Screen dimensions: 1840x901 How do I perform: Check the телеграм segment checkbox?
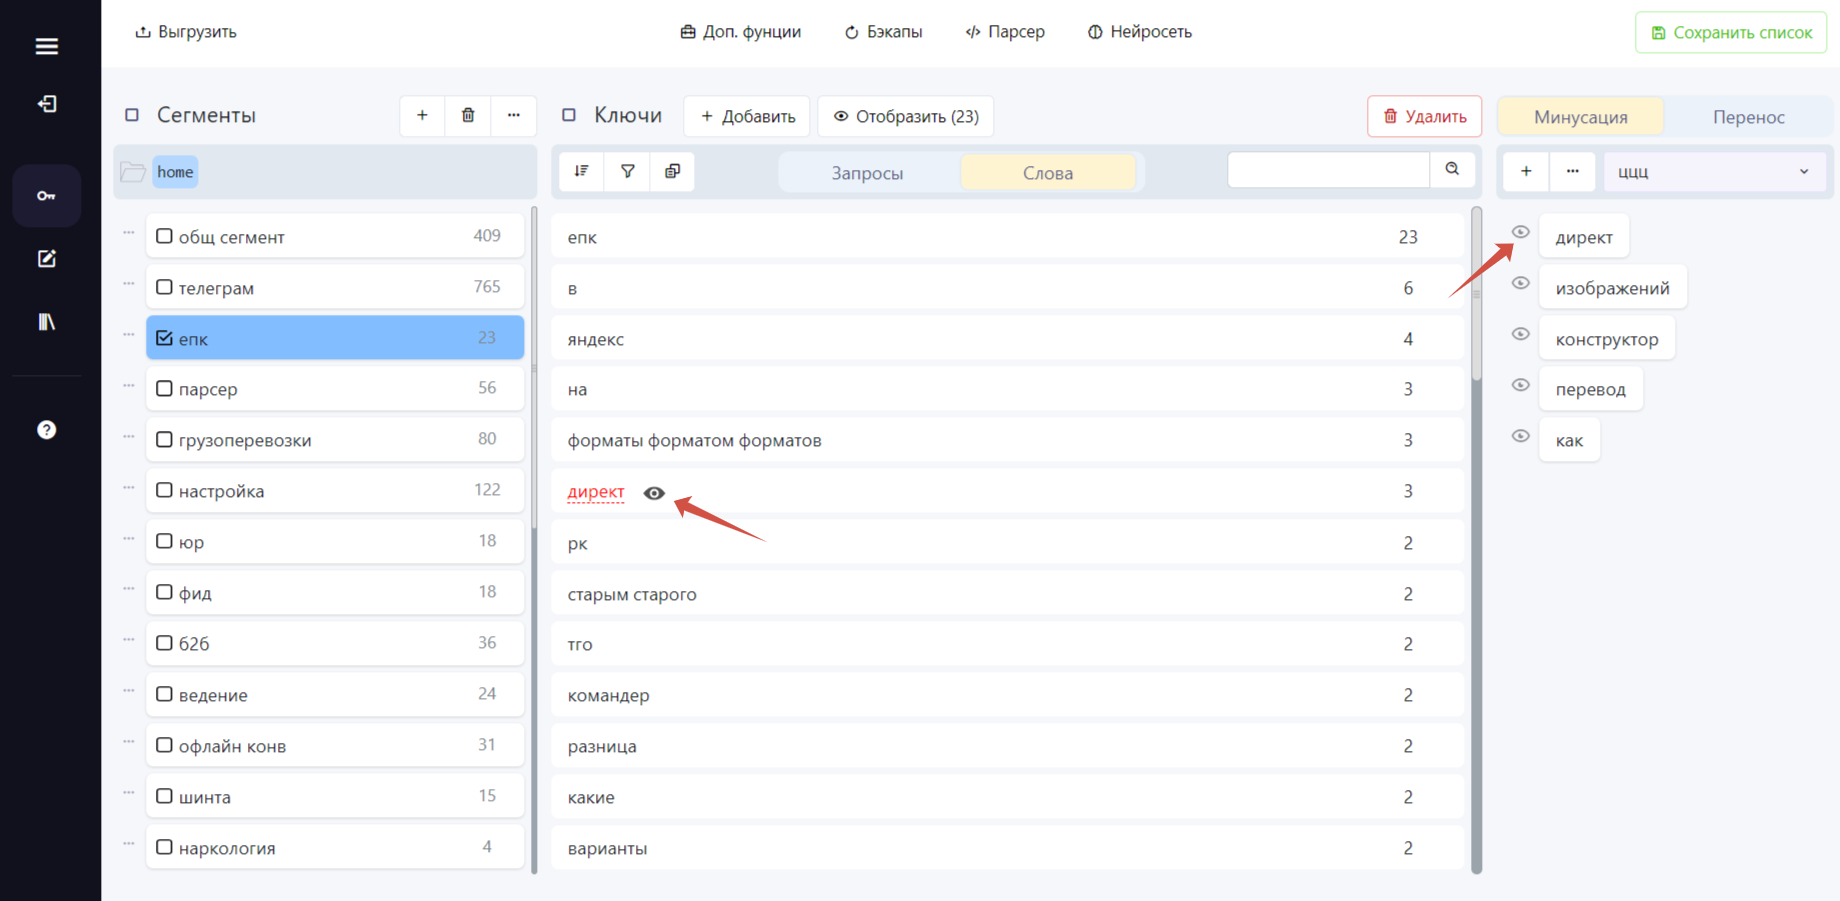(x=164, y=287)
